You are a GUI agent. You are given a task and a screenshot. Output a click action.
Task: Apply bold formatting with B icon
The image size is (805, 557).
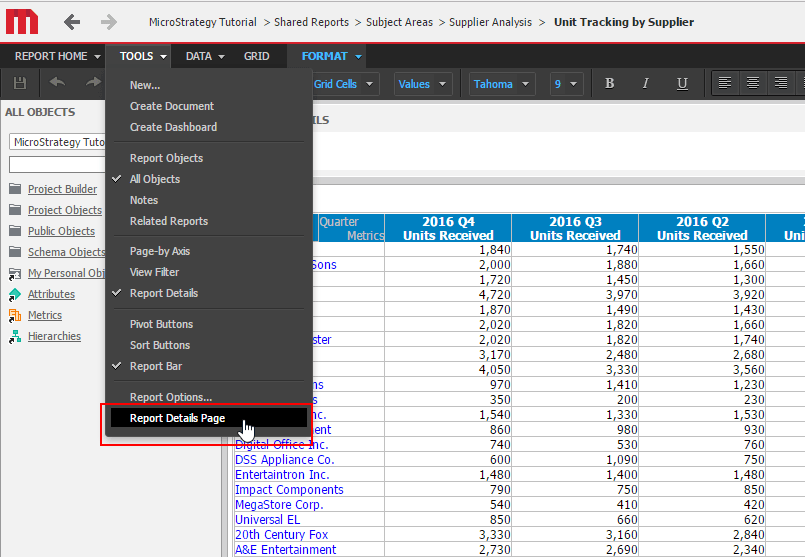(x=610, y=84)
